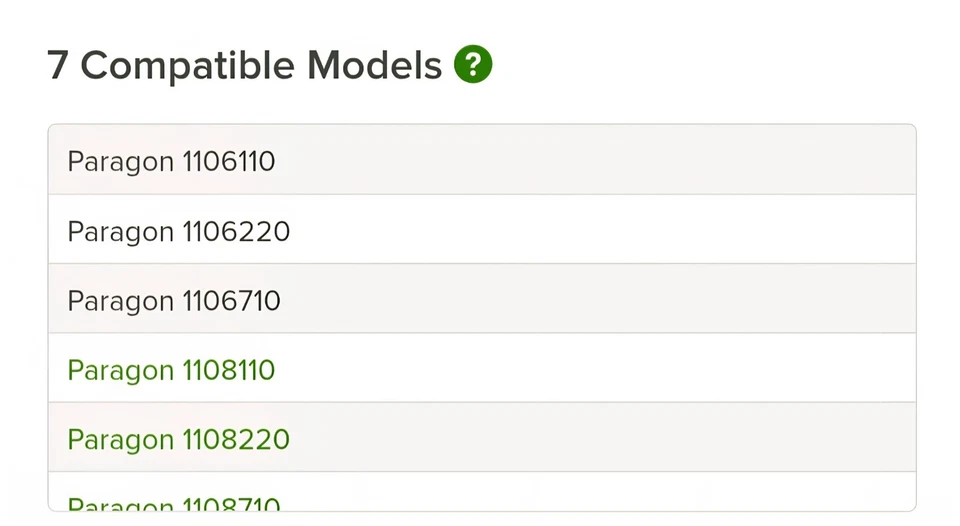Click the number 7 in the heading
This screenshot has width=960, height=526.
[x=58, y=66]
